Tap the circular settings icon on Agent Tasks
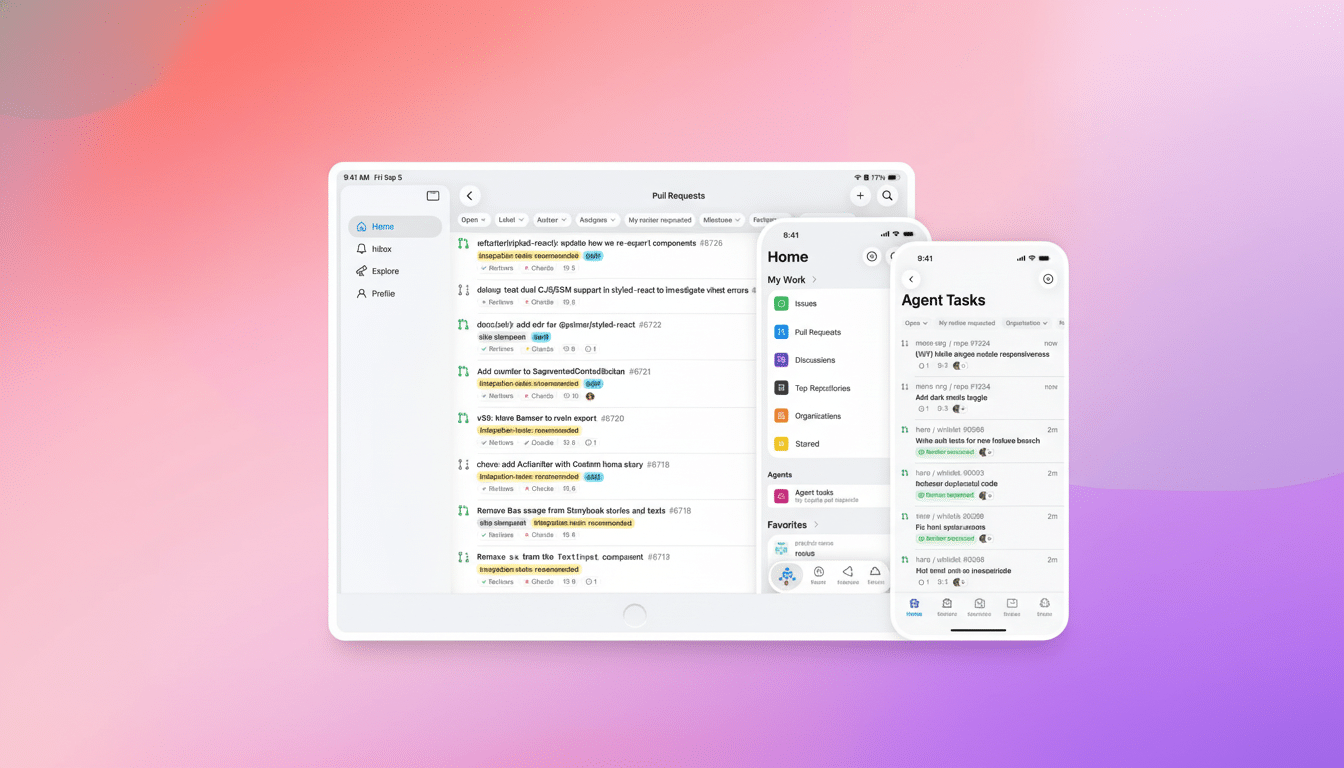Image resolution: width=1344 pixels, height=768 pixels. point(1048,279)
